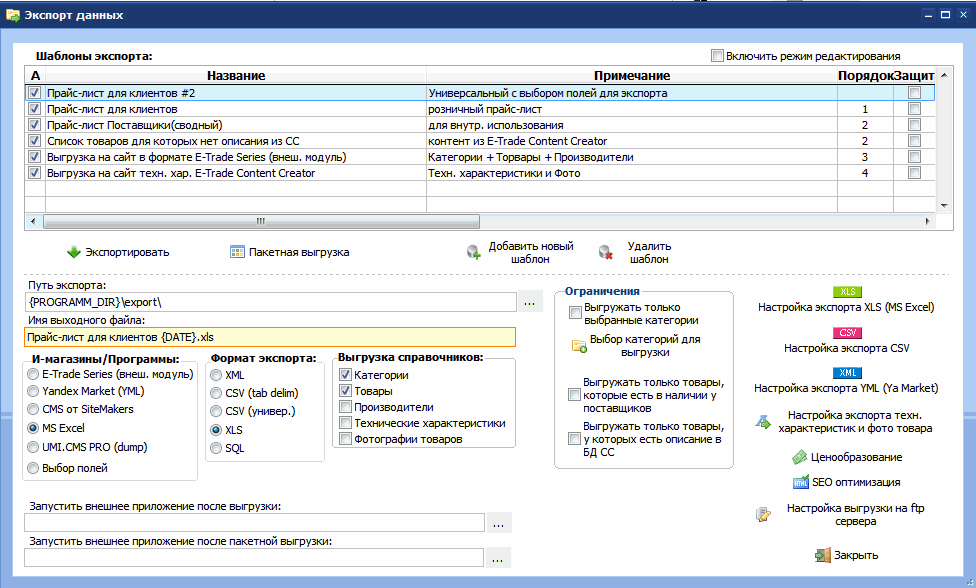The image size is (976, 588).
Task: Enable Включить режим редактирования checkbox
Action: click(x=717, y=56)
